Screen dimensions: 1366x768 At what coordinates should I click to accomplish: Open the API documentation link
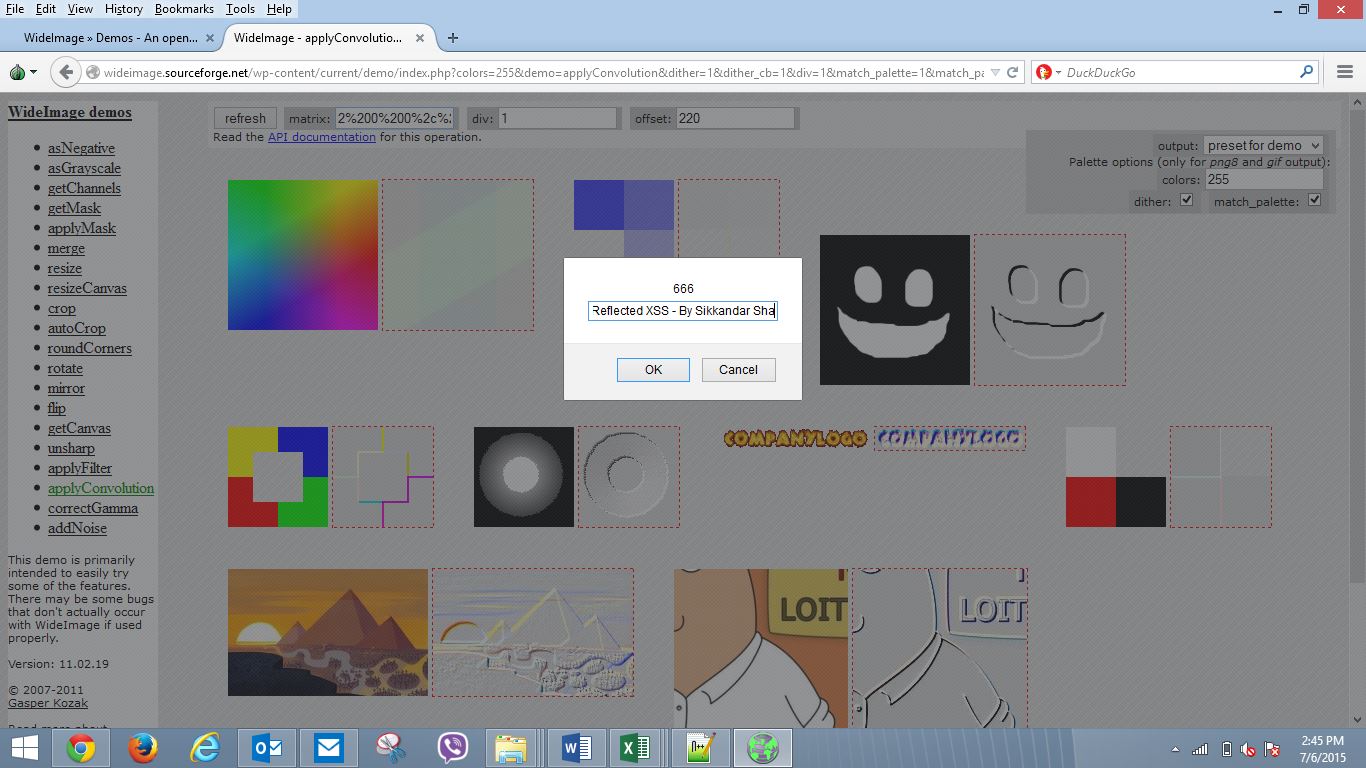coord(321,137)
